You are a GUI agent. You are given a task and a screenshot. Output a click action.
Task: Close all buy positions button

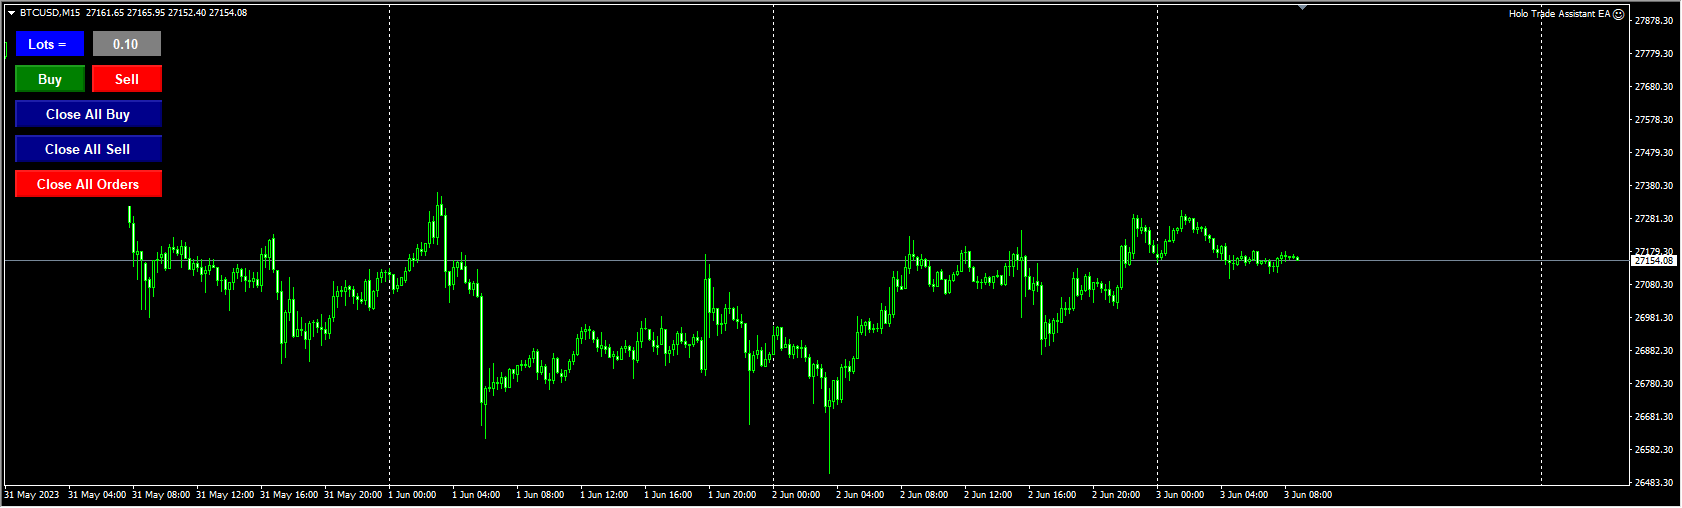(x=88, y=114)
